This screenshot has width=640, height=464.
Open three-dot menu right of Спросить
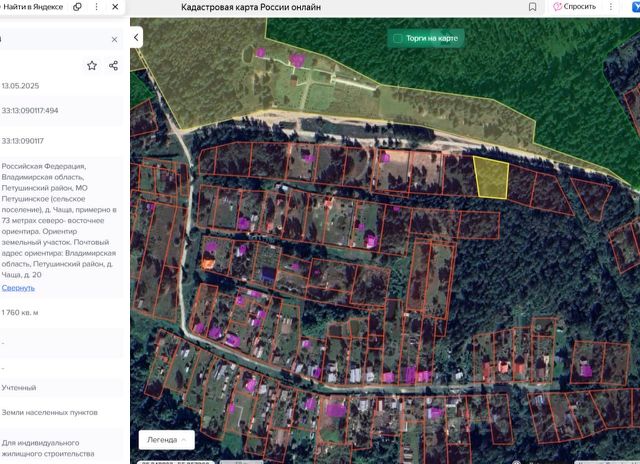(x=611, y=7)
